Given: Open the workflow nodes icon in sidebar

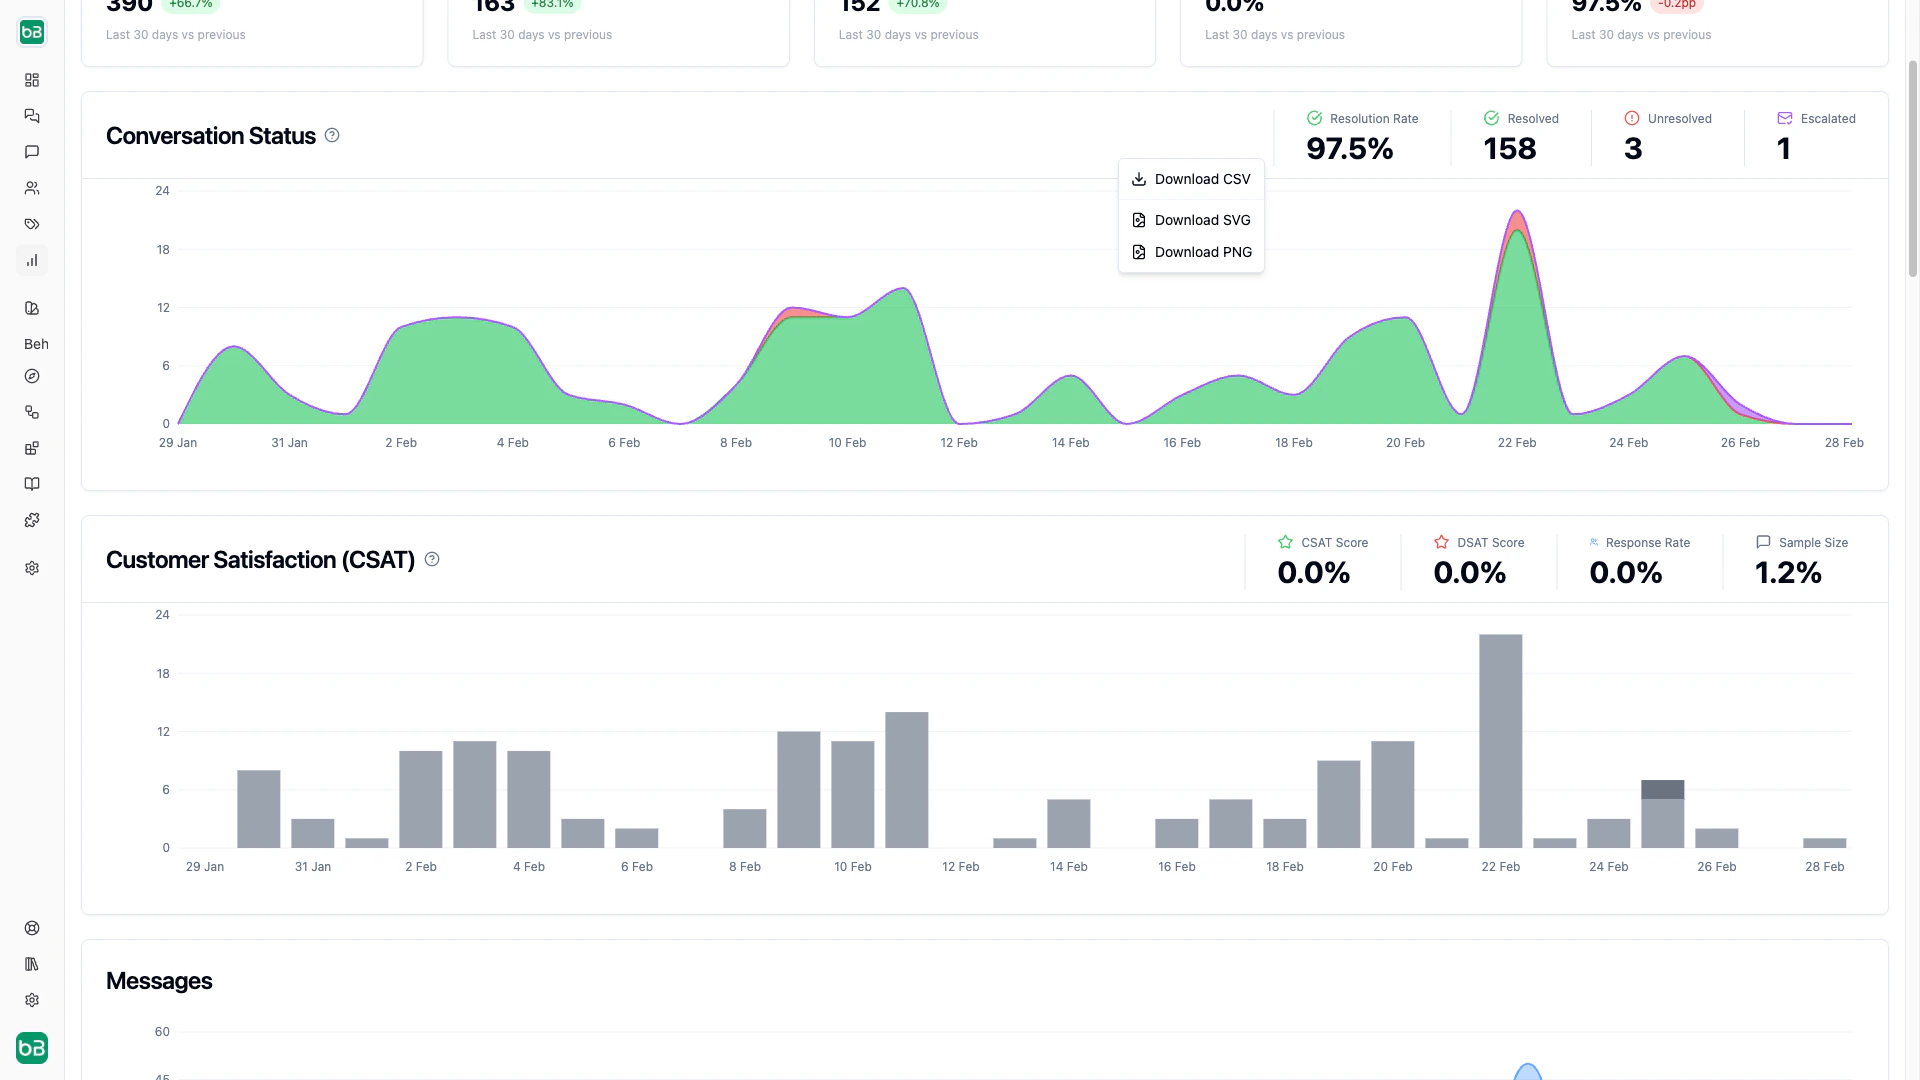Looking at the screenshot, I should [x=32, y=412].
